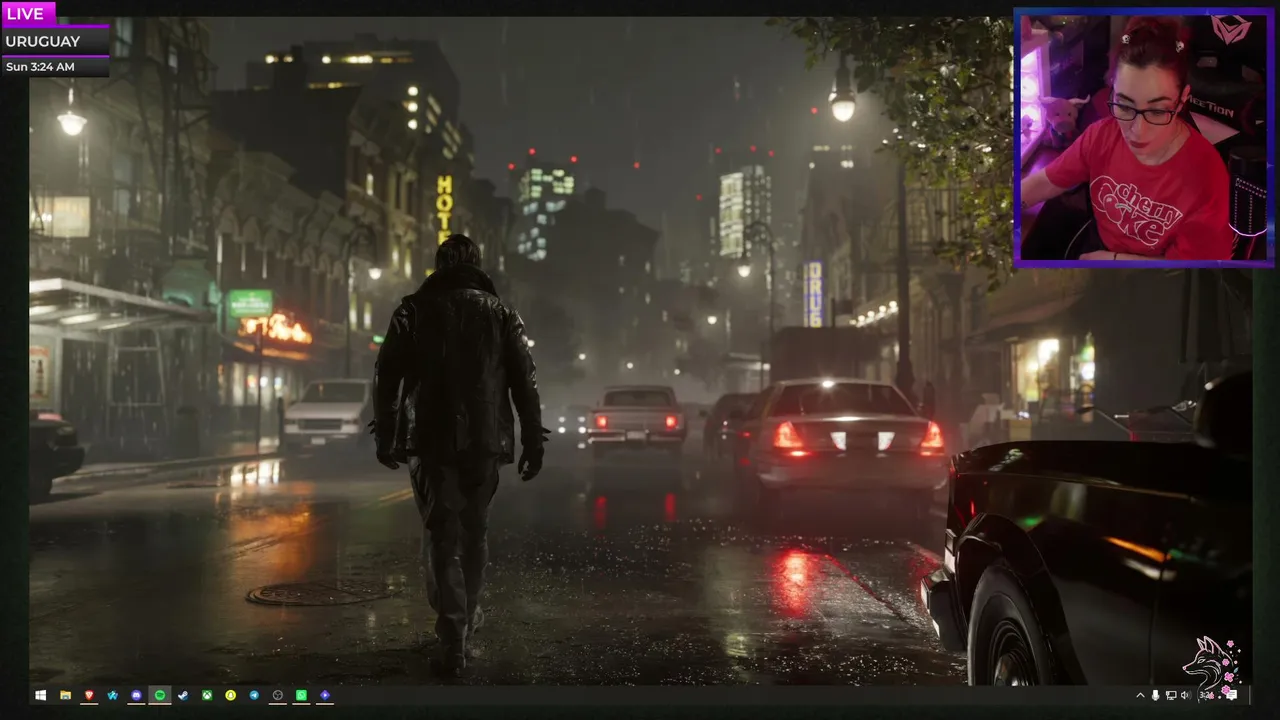Image resolution: width=1280 pixels, height=720 pixels.
Task: Click the microphone tray icon
Action: [1155, 695]
